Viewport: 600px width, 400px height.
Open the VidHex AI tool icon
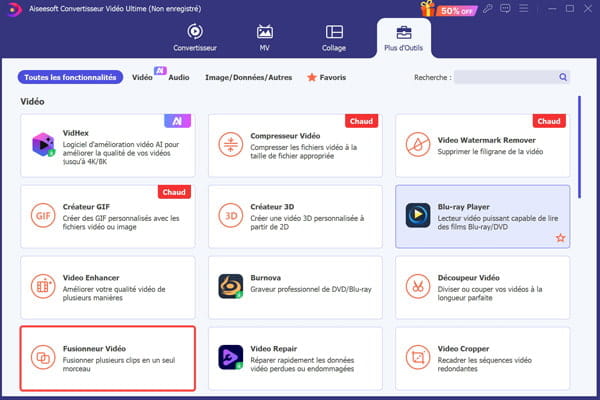point(44,144)
